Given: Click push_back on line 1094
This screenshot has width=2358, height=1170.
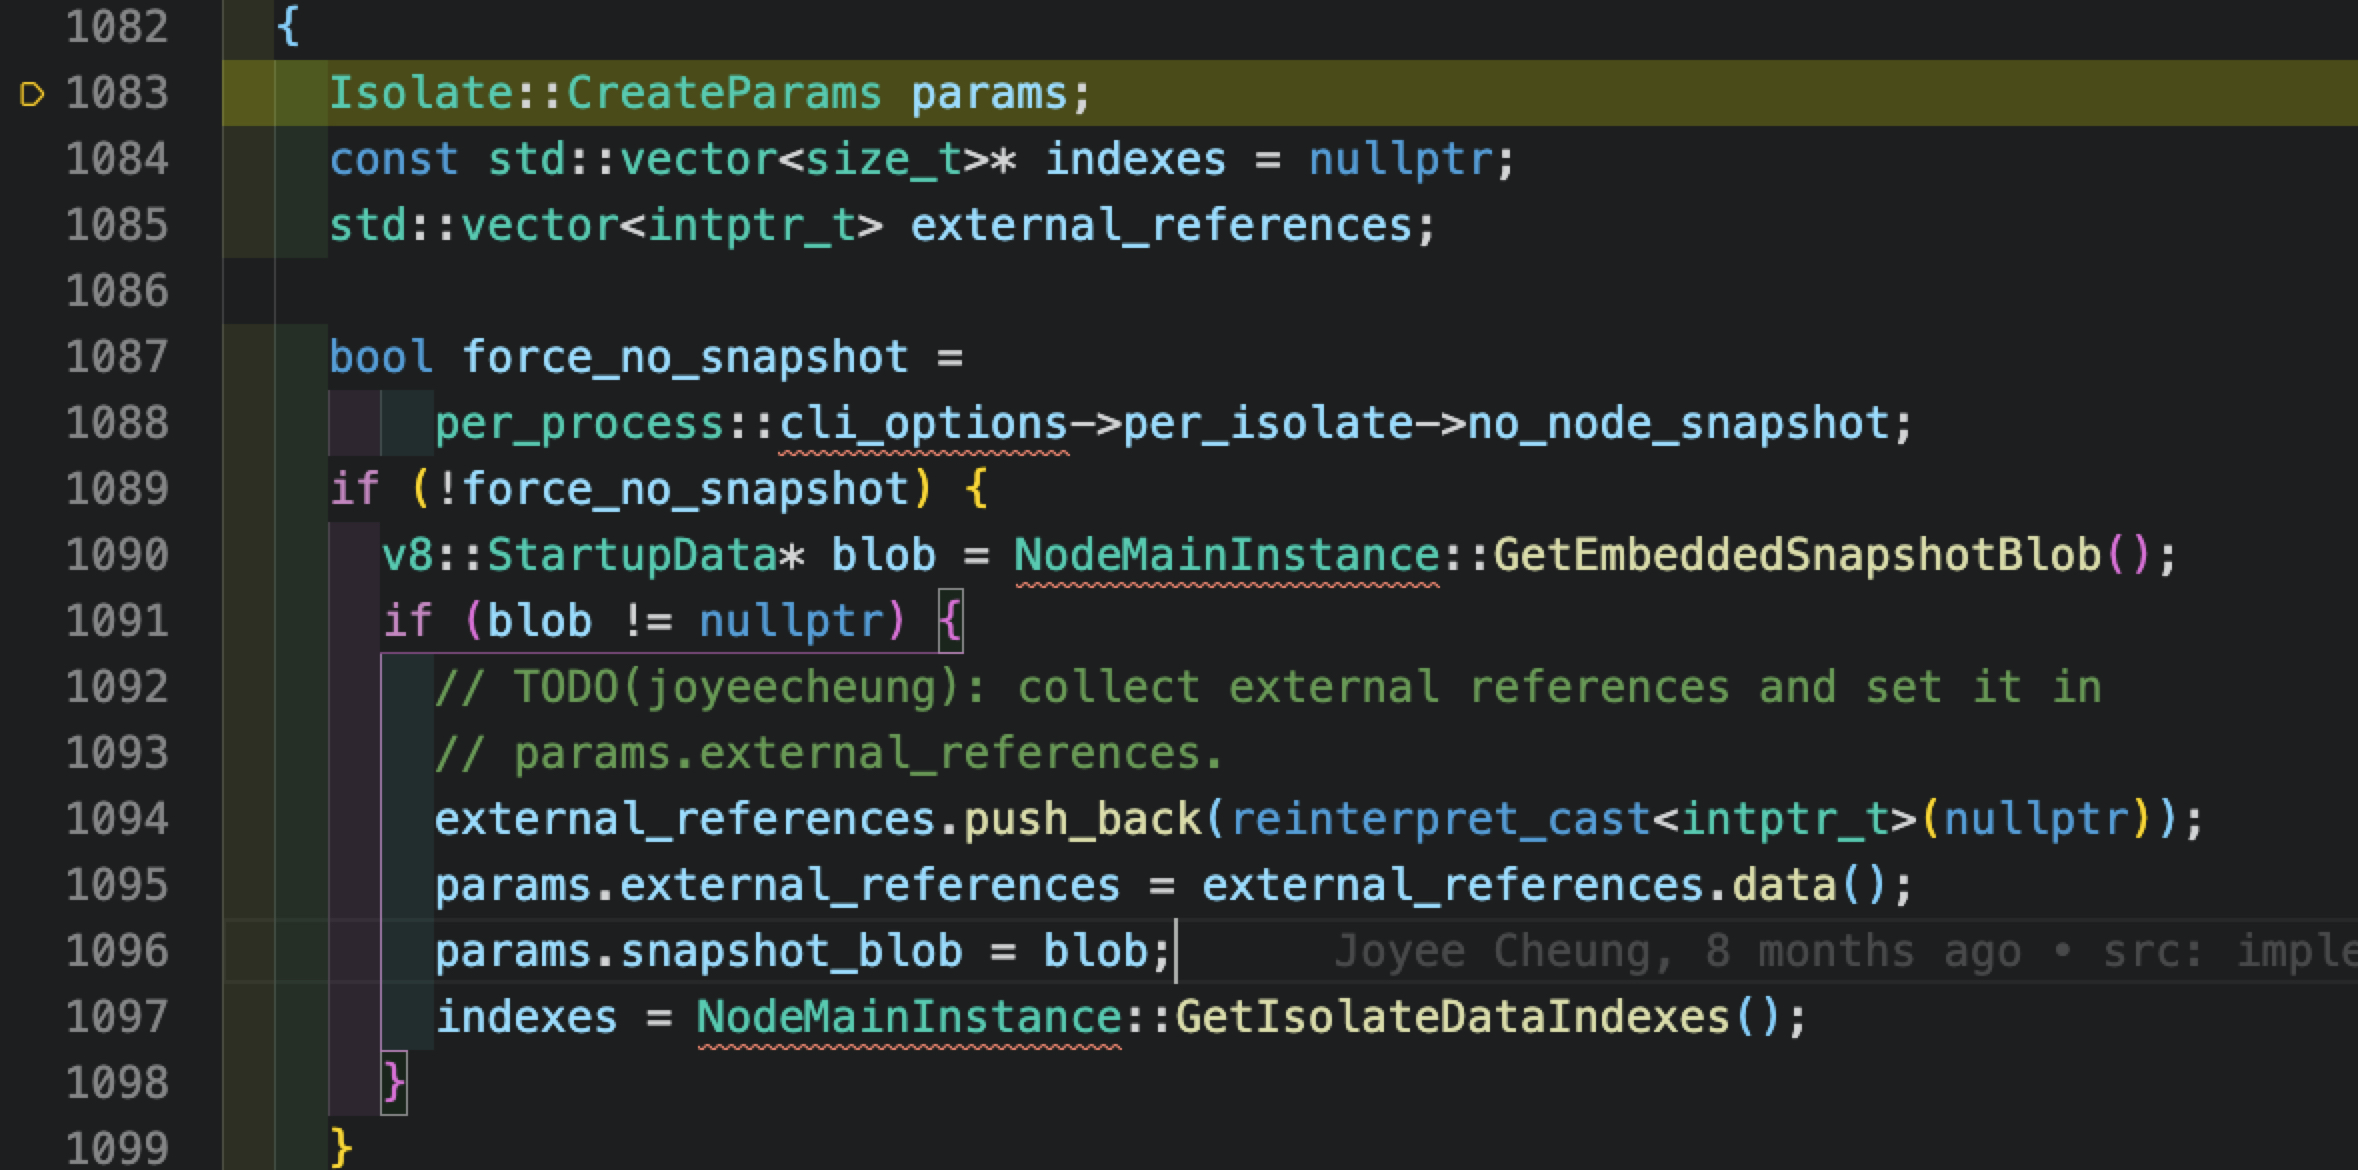Looking at the screenshot, I should click(1082, 819).
